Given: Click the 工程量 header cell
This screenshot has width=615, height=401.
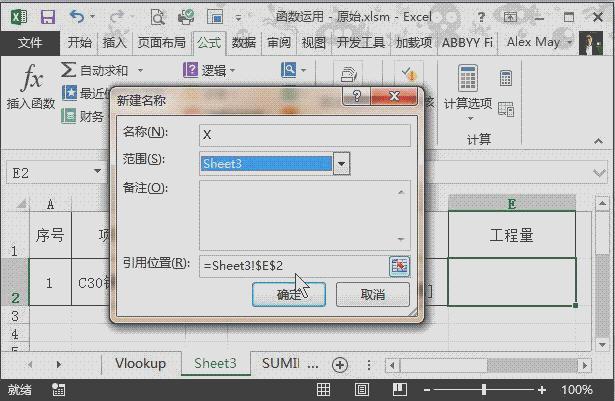Looking at the screenshot, I should click(x=511, y=235).
